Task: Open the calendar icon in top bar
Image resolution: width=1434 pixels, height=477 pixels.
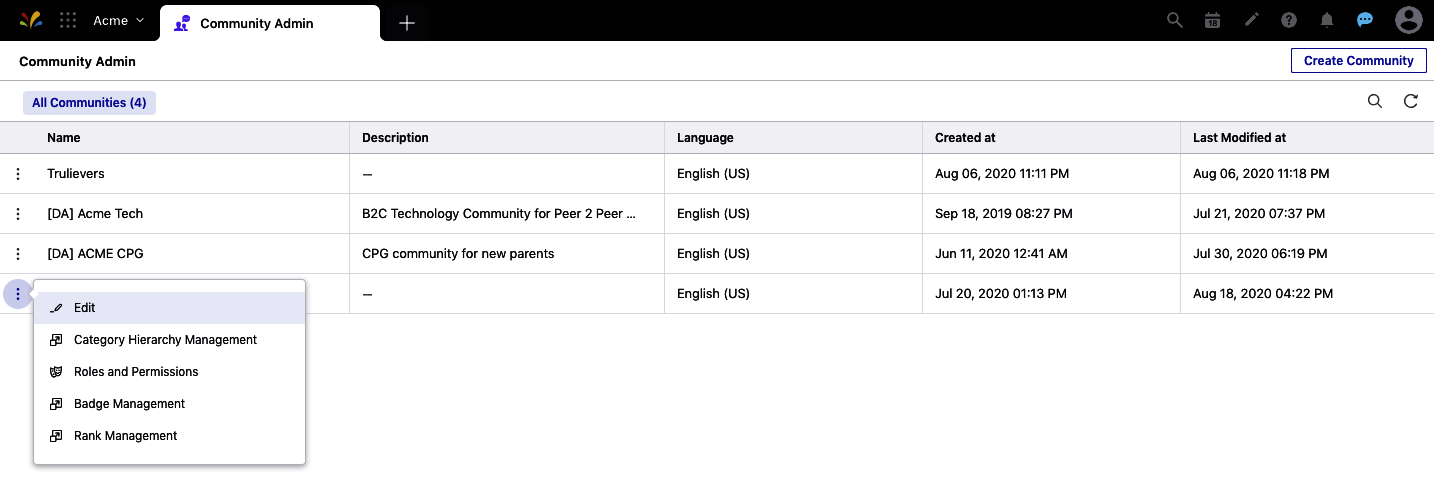Action: (1212, 20)
